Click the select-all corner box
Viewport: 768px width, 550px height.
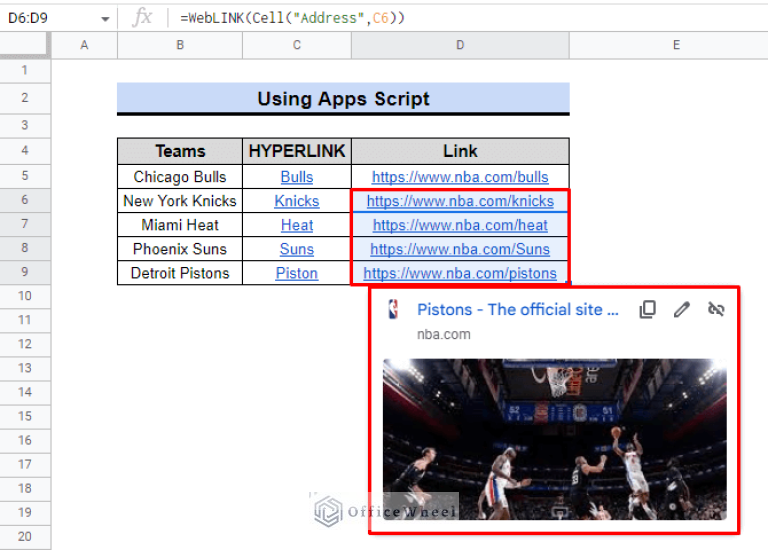25,45
